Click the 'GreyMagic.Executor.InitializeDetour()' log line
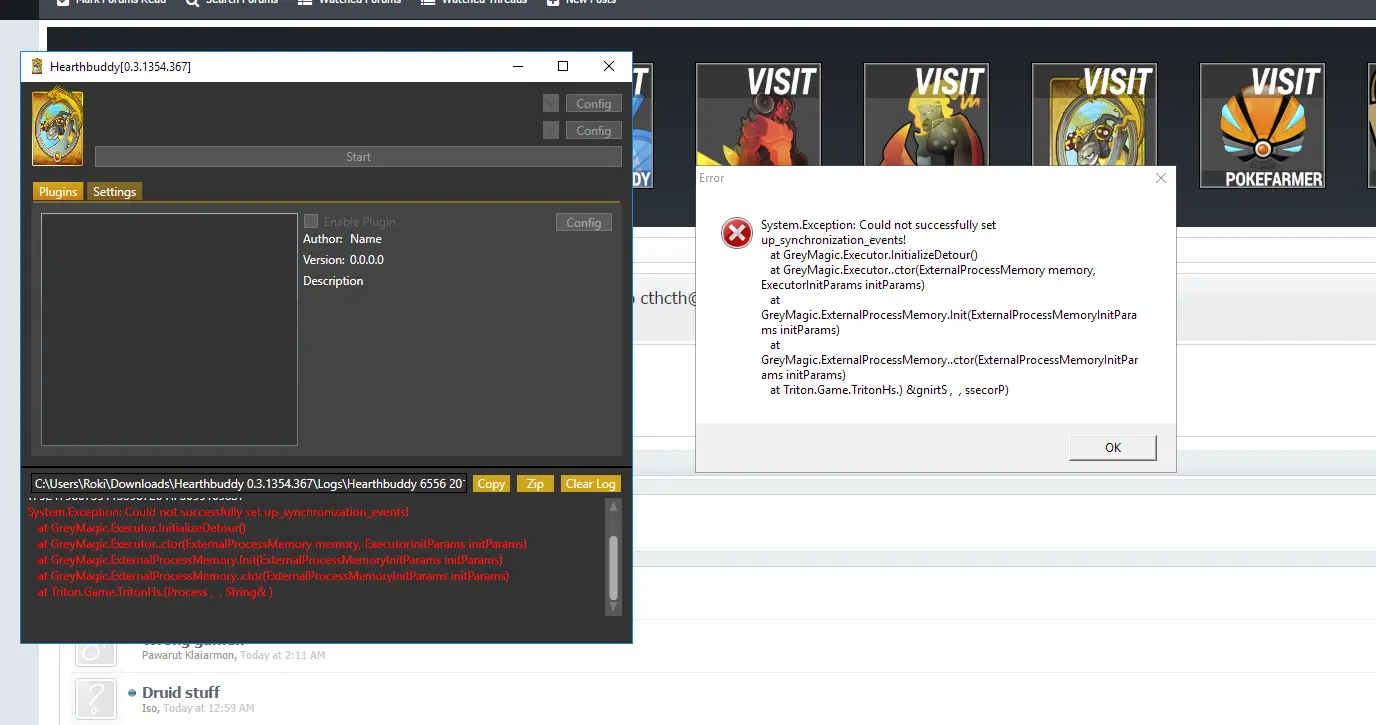This screenshot has height=725, width=1376. [141, 528]
